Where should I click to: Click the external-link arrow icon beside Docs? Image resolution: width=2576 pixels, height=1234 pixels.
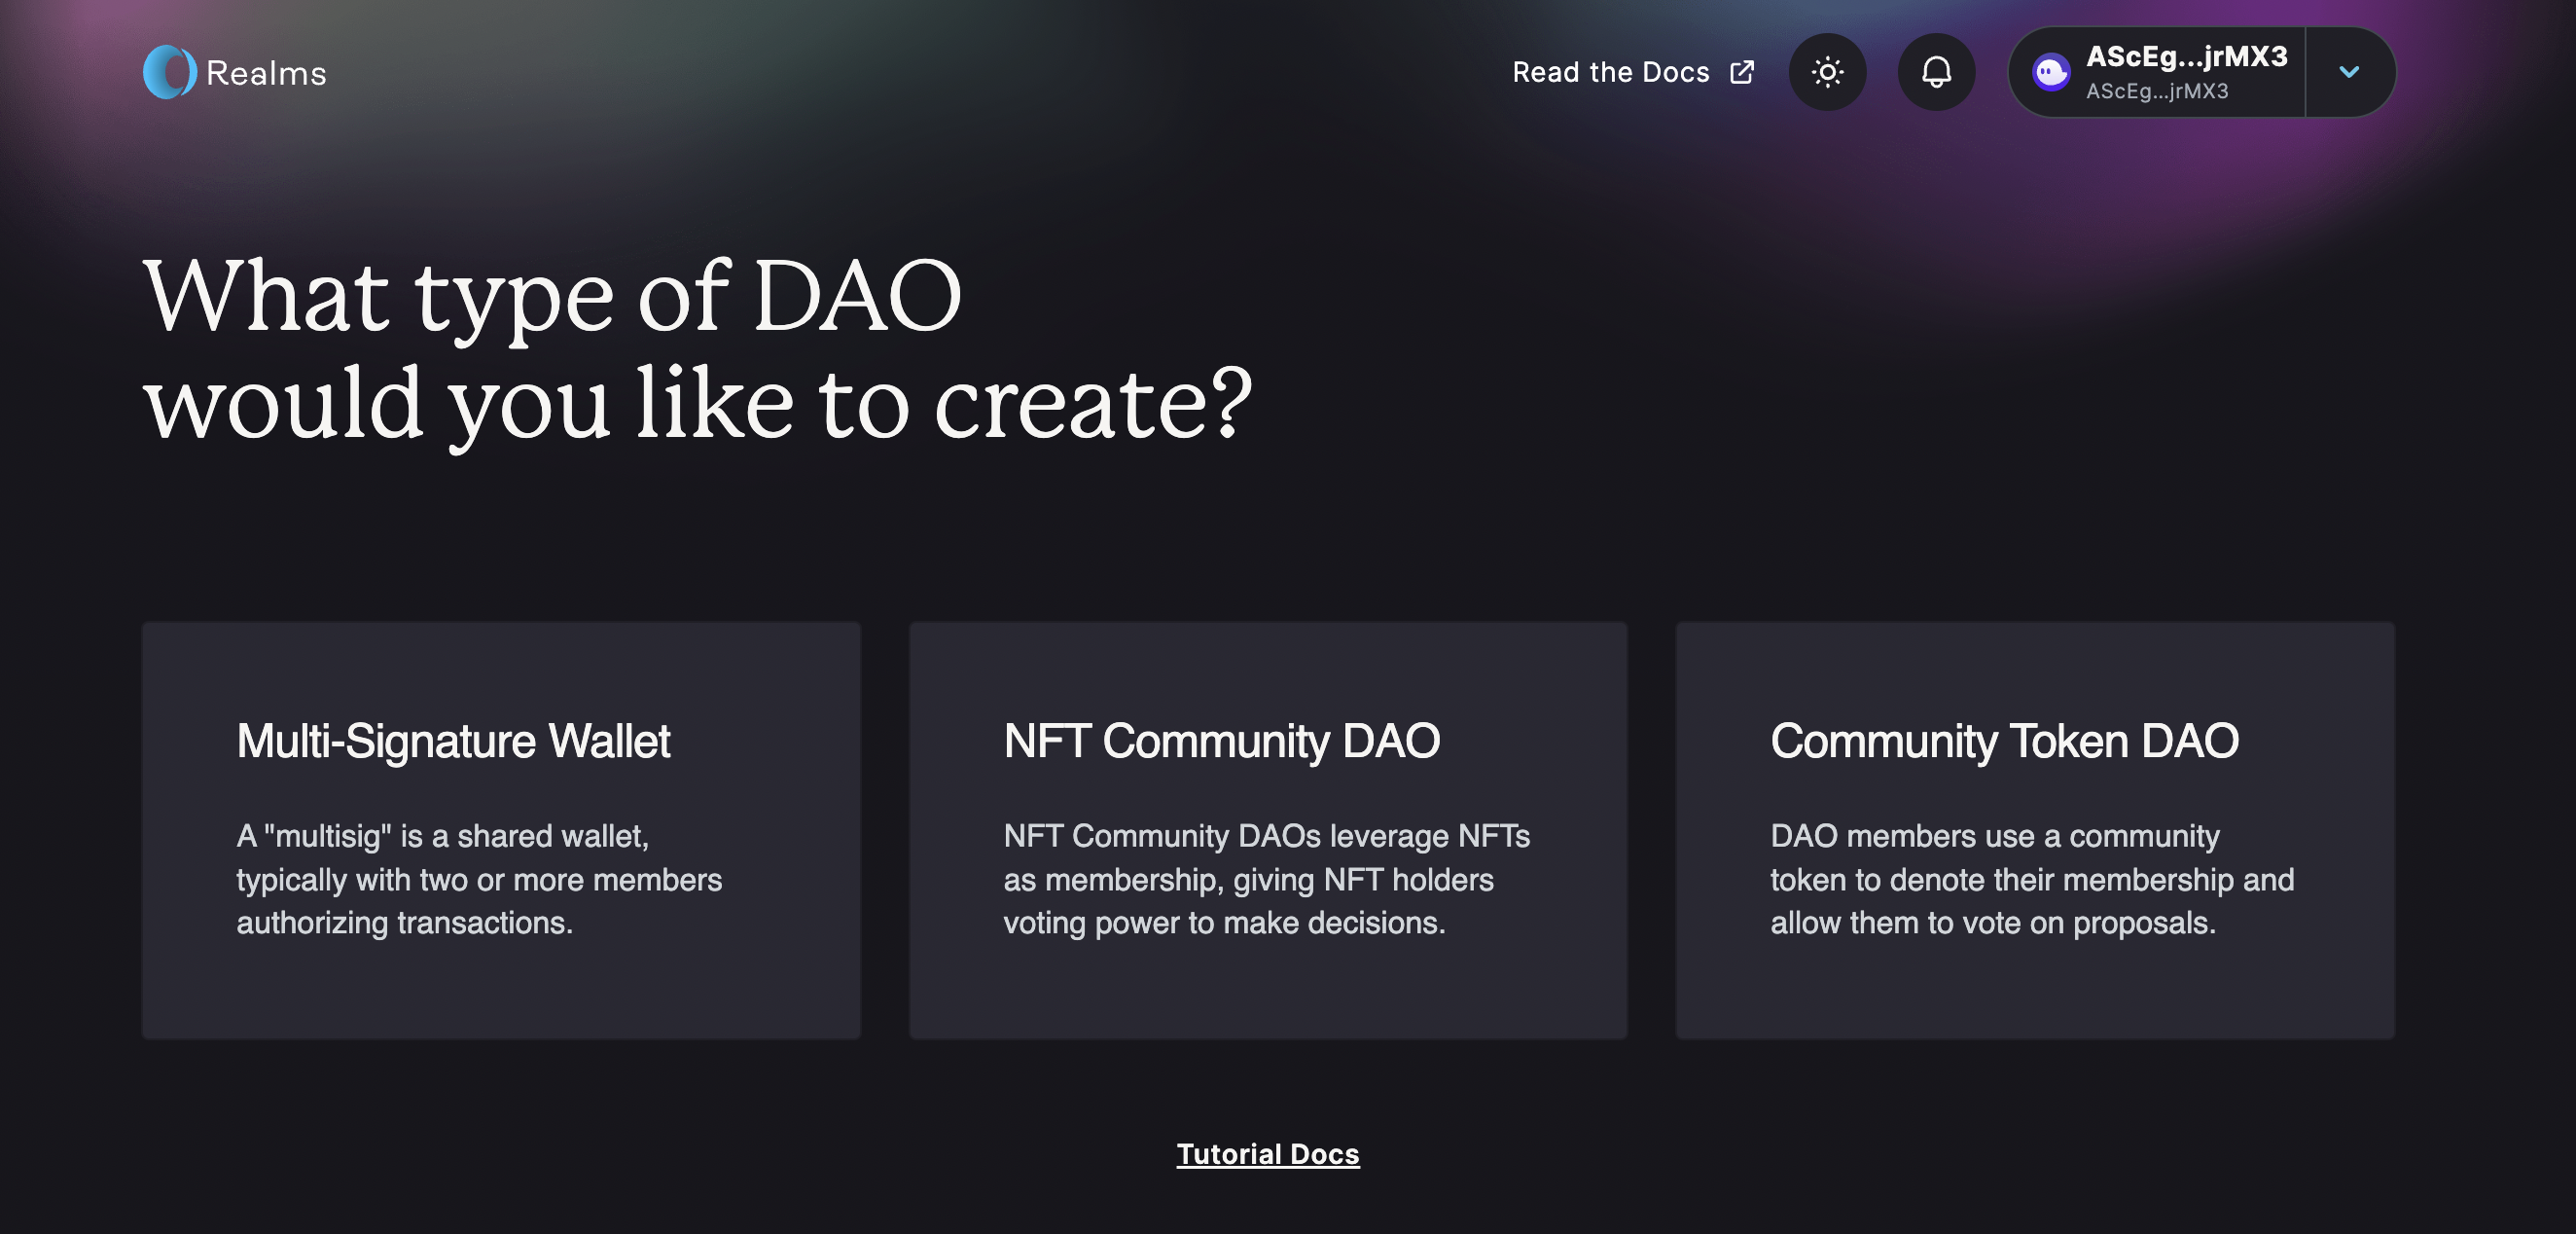click(1742, 72)
